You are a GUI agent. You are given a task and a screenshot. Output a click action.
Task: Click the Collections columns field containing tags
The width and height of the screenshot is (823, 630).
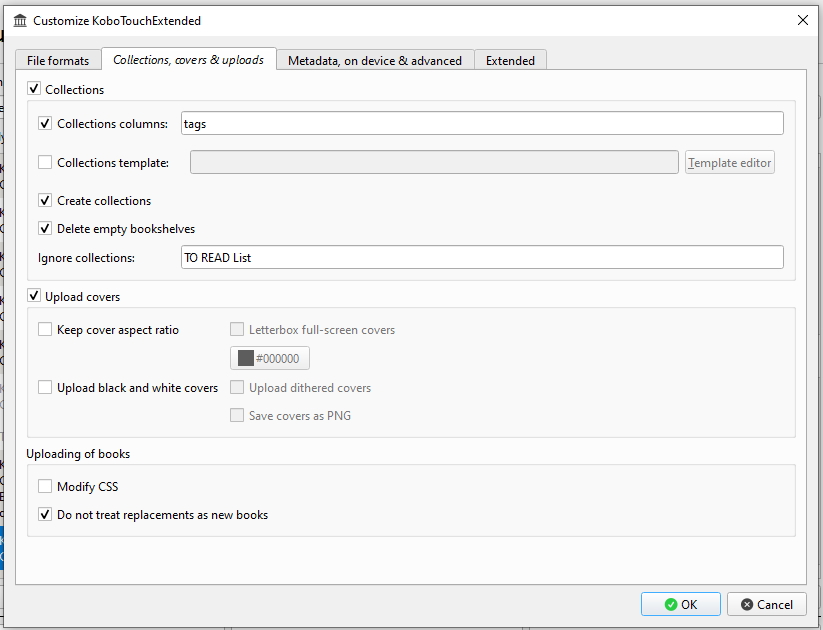pyautogui.click(x=482, y=123)
